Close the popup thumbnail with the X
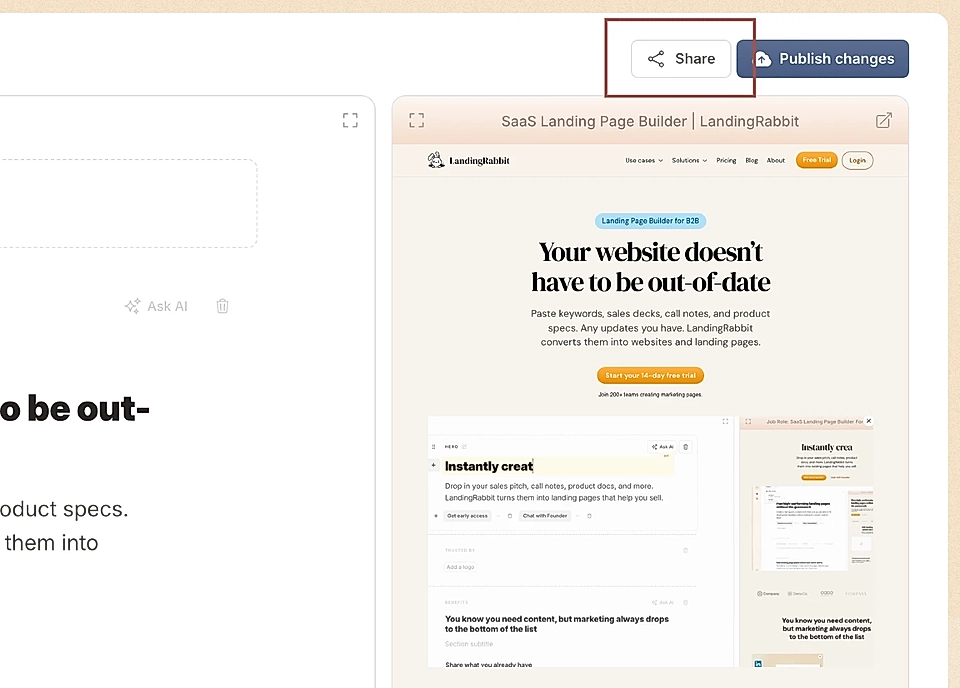The image size is (960, 688). (868, 420)
